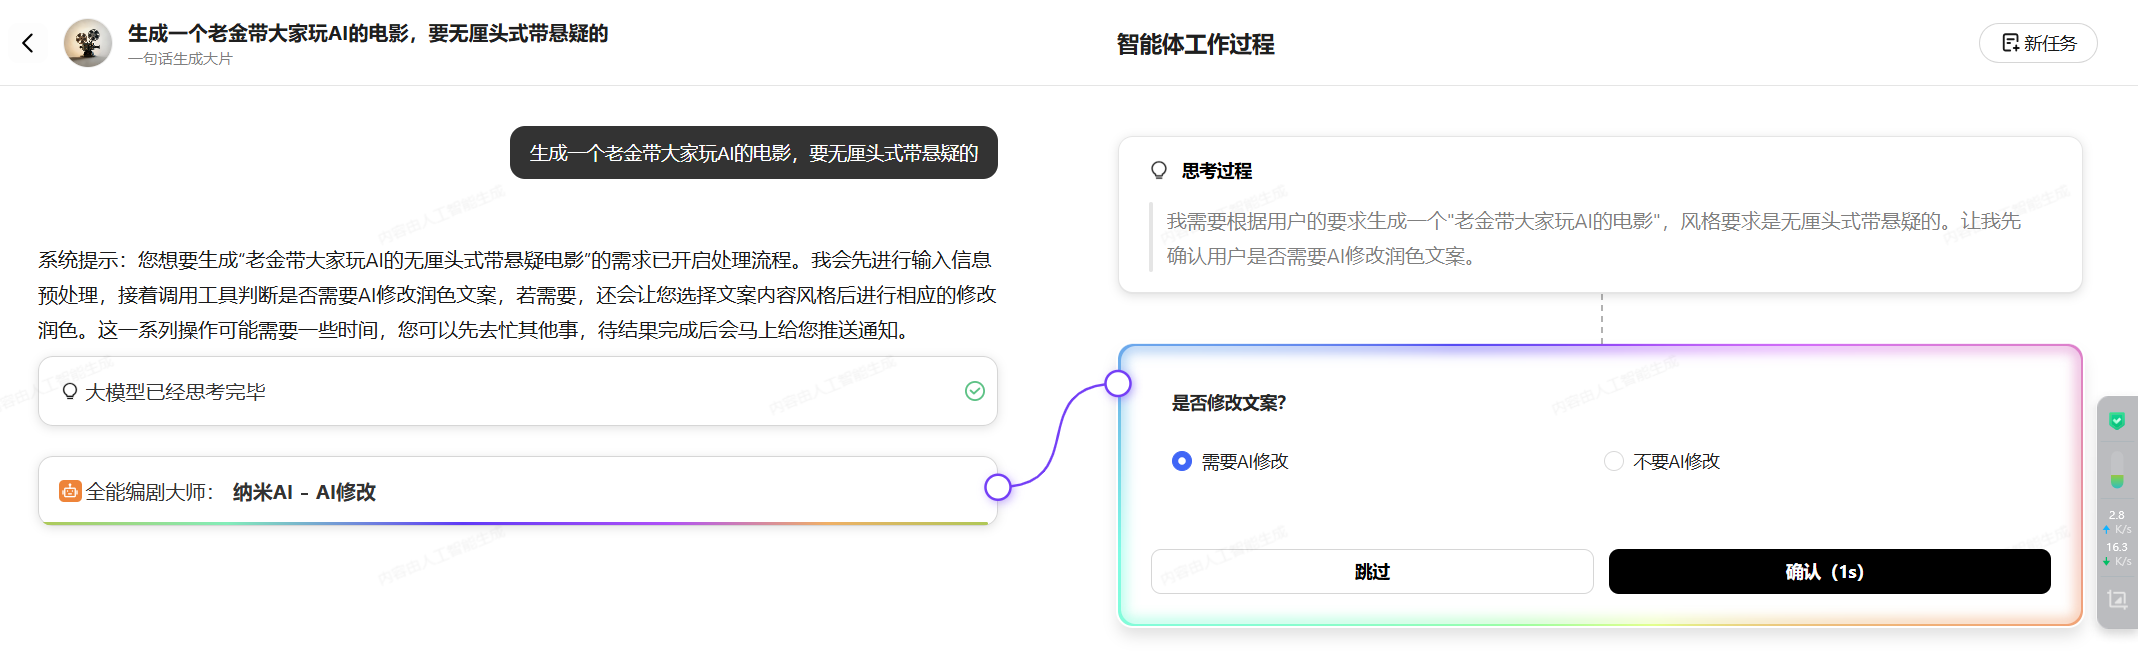
Task: Click the 不要AI修改 label text
Action: point(1676,461)
